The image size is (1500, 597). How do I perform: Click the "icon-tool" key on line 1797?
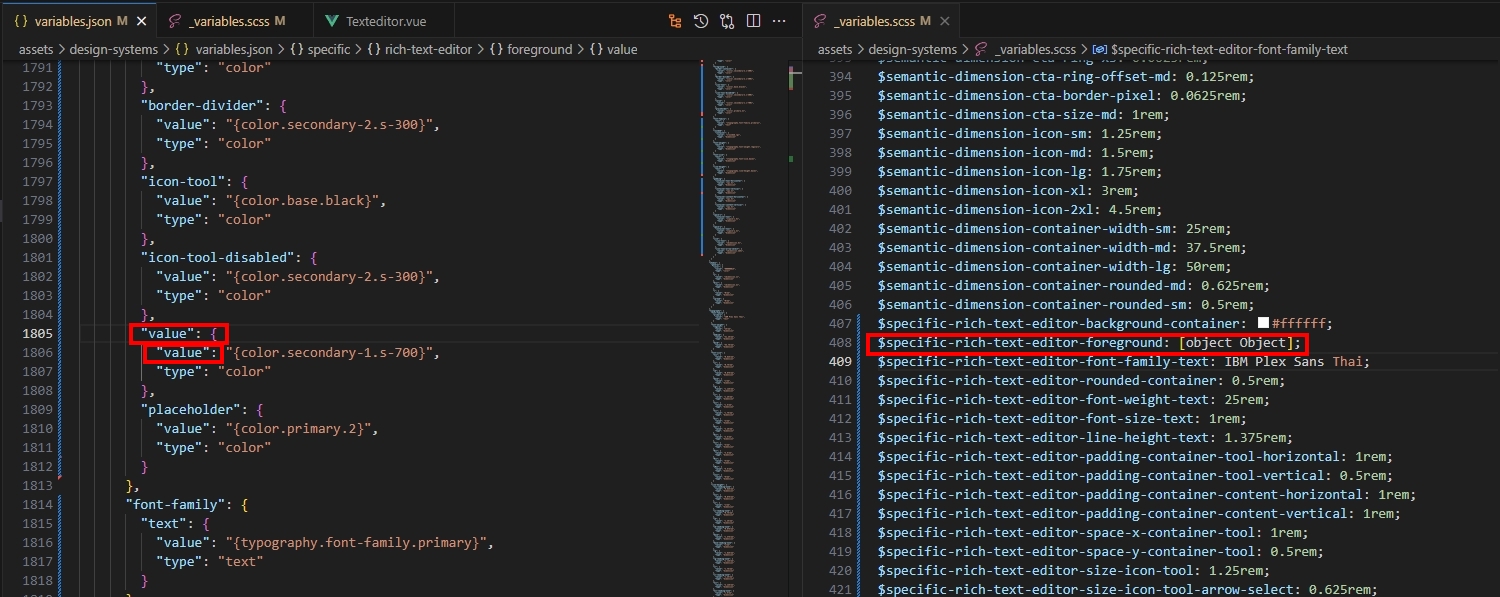click(184, 181)
